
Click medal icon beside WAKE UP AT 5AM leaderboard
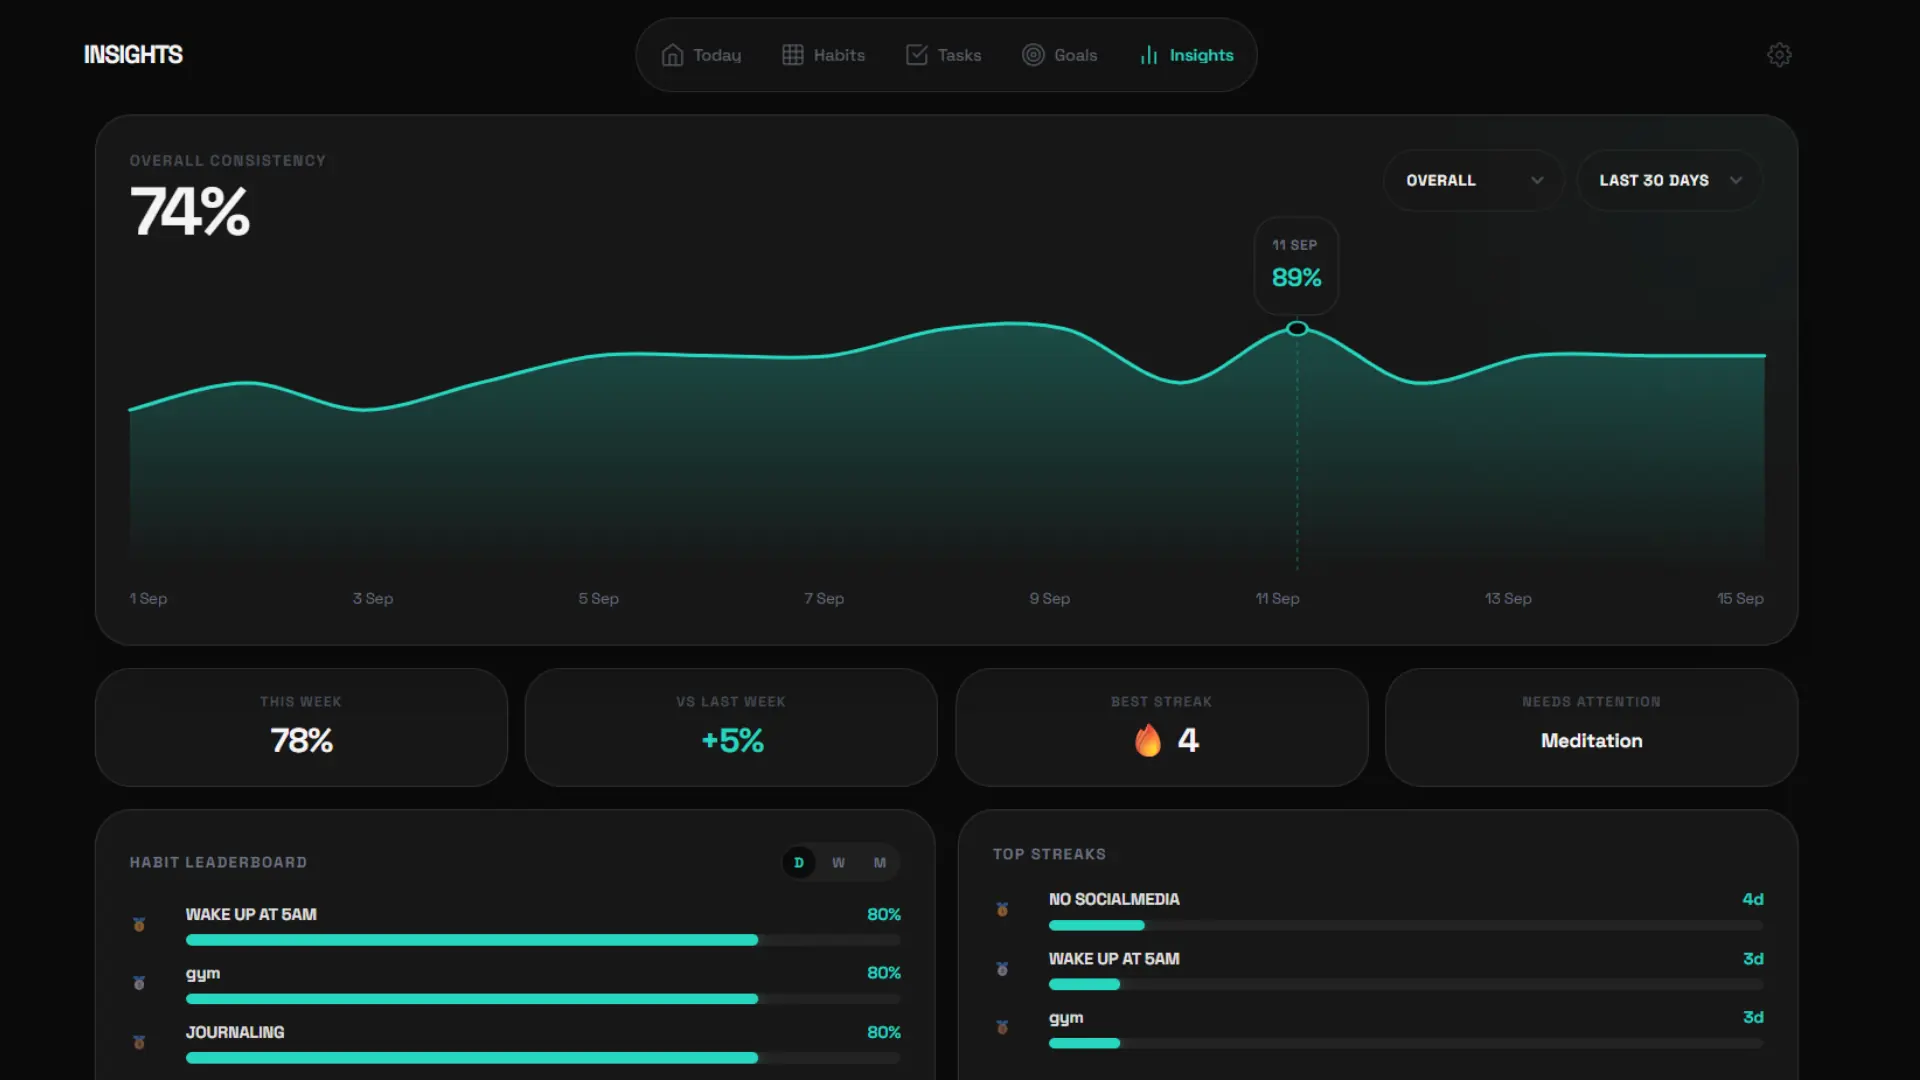click(139, 924)
